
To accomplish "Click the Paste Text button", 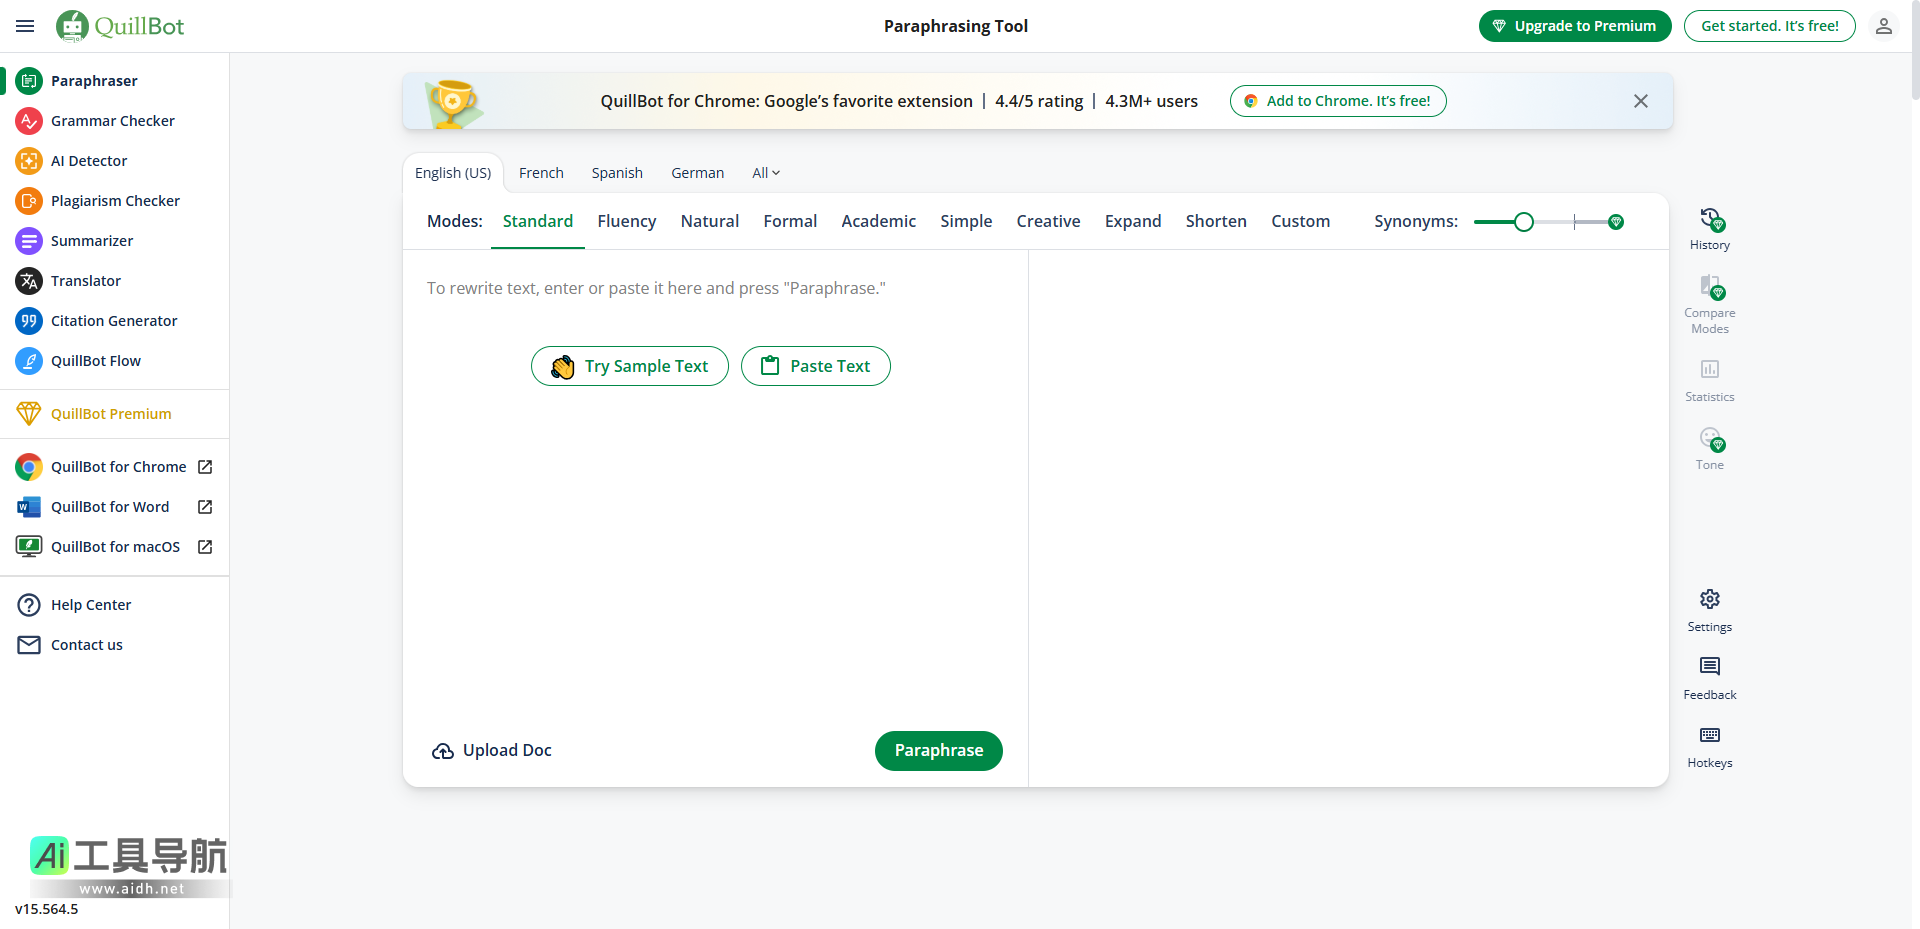I will [x=815, y=366].
